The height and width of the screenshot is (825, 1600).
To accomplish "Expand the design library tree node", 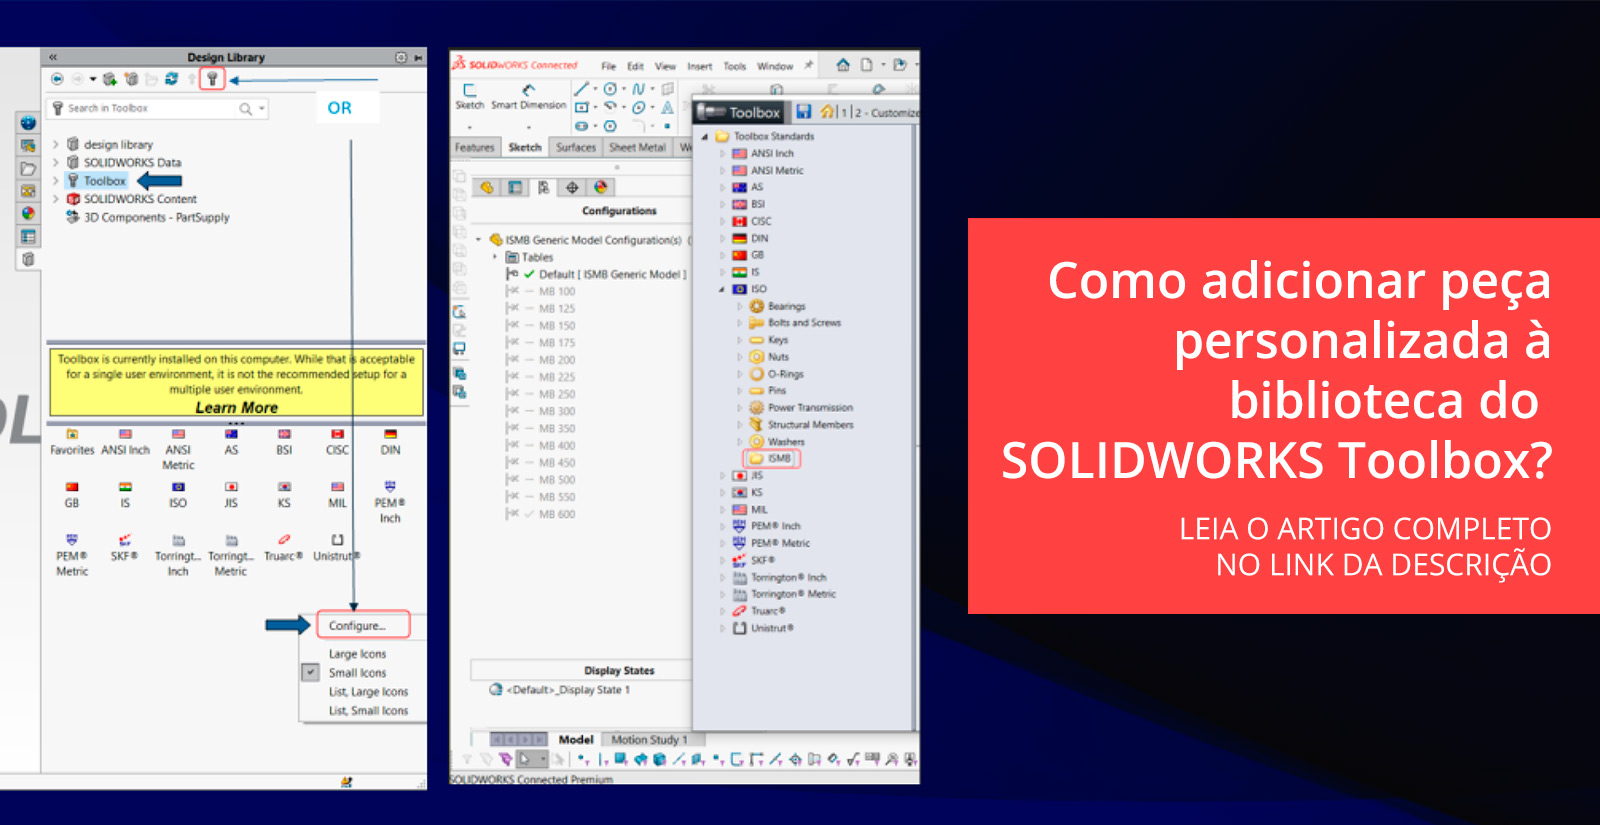I will click(x=56, y=144).
